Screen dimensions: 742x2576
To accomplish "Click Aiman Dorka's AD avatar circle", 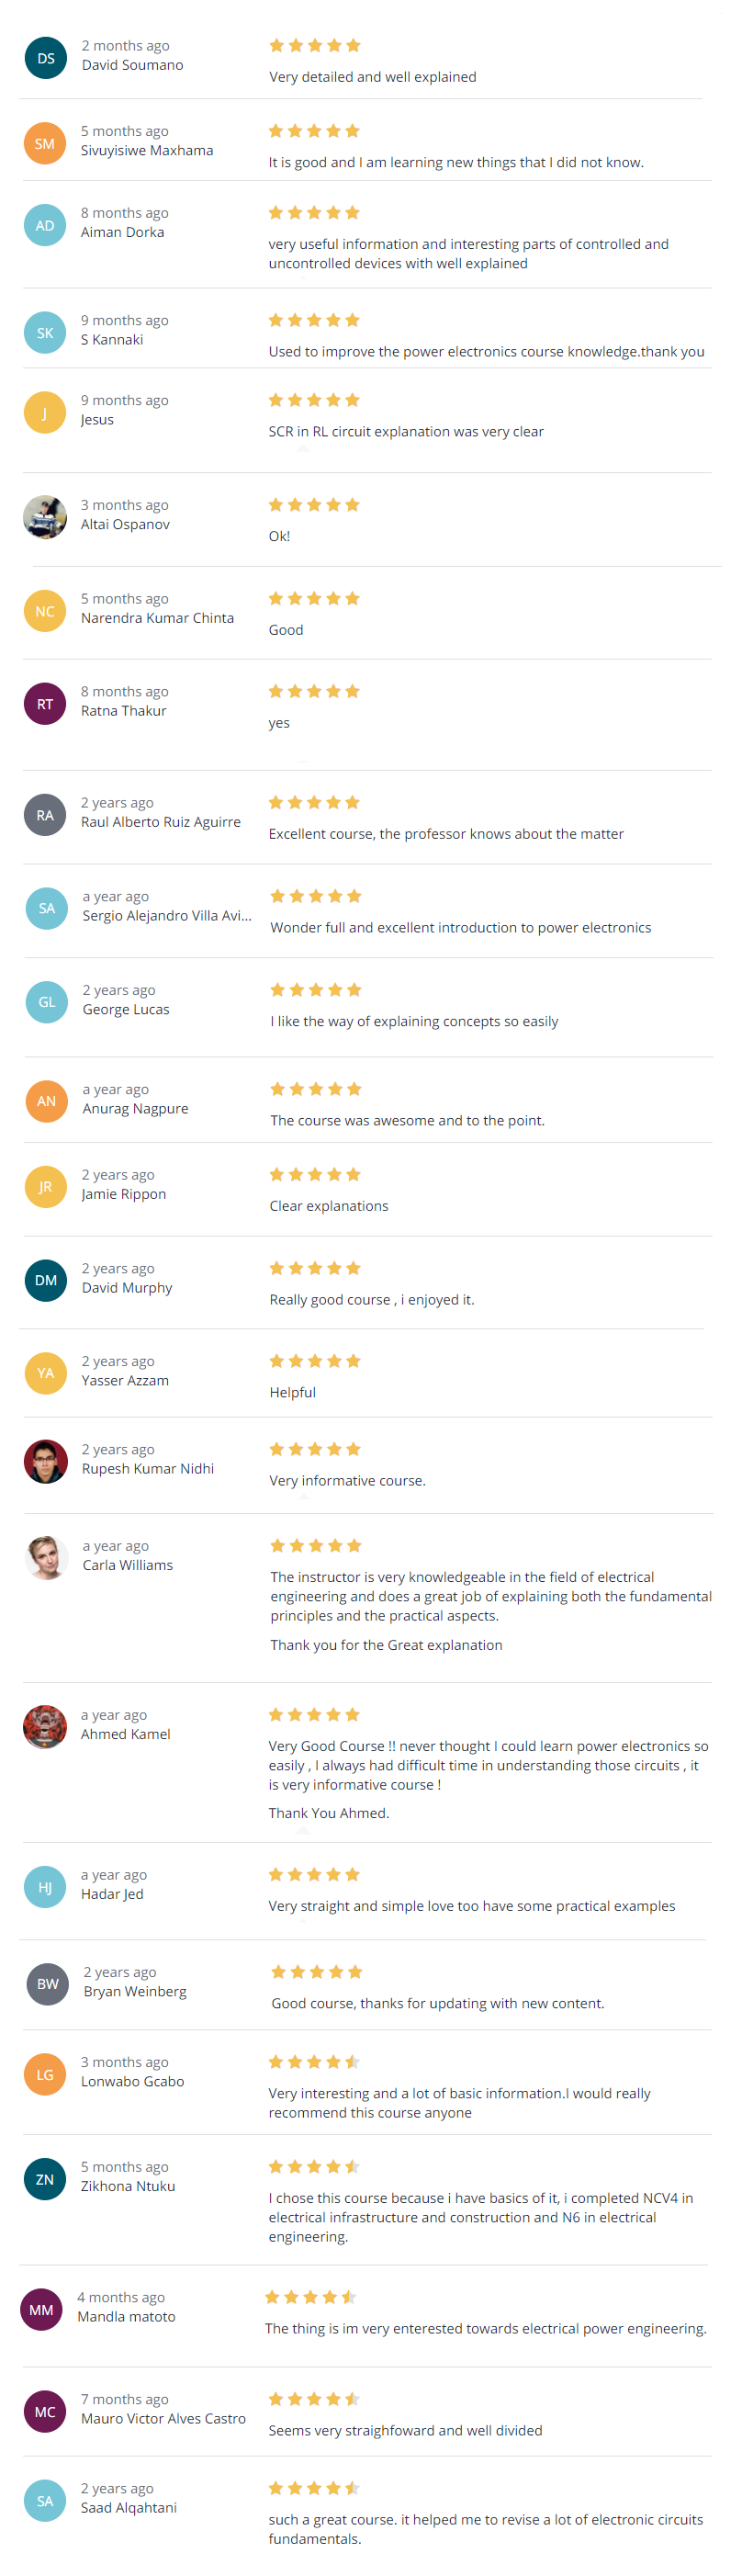I will pyautogui.click(x=45, y=226).
